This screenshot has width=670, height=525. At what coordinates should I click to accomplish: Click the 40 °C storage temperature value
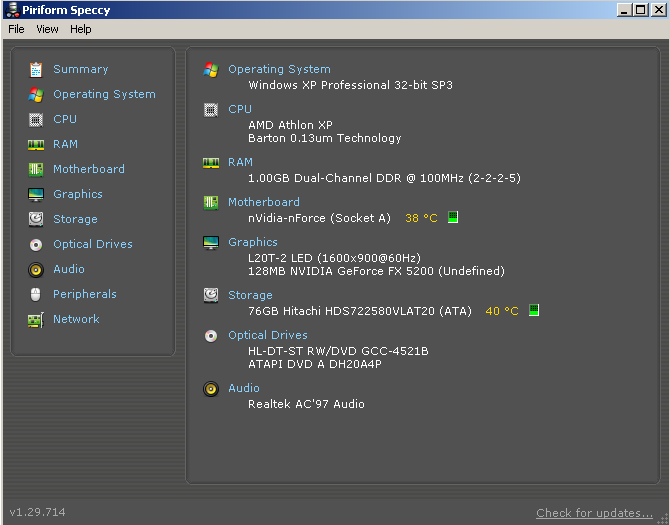[x=502, y=311]
